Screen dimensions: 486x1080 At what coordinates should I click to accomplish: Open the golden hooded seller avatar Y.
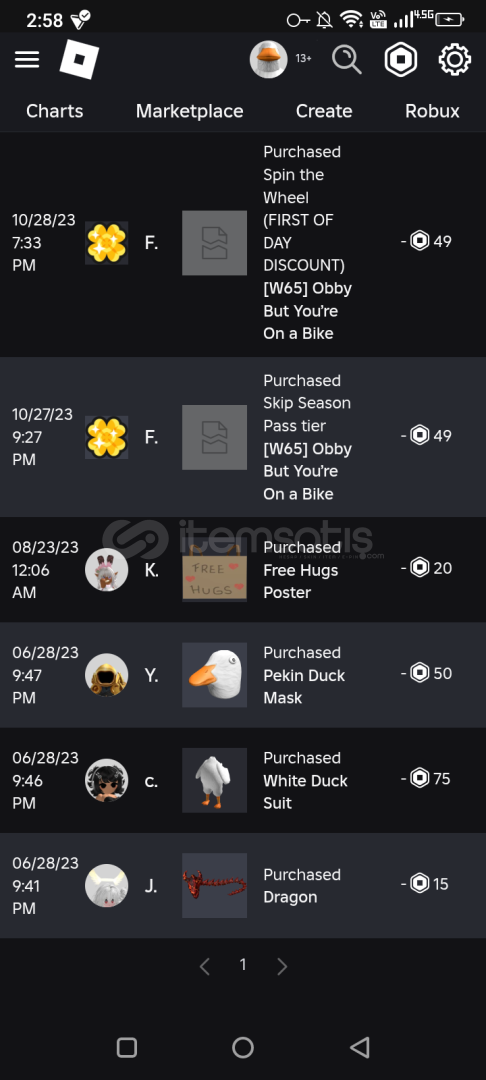pyautogui.click(x=107, y=675)
